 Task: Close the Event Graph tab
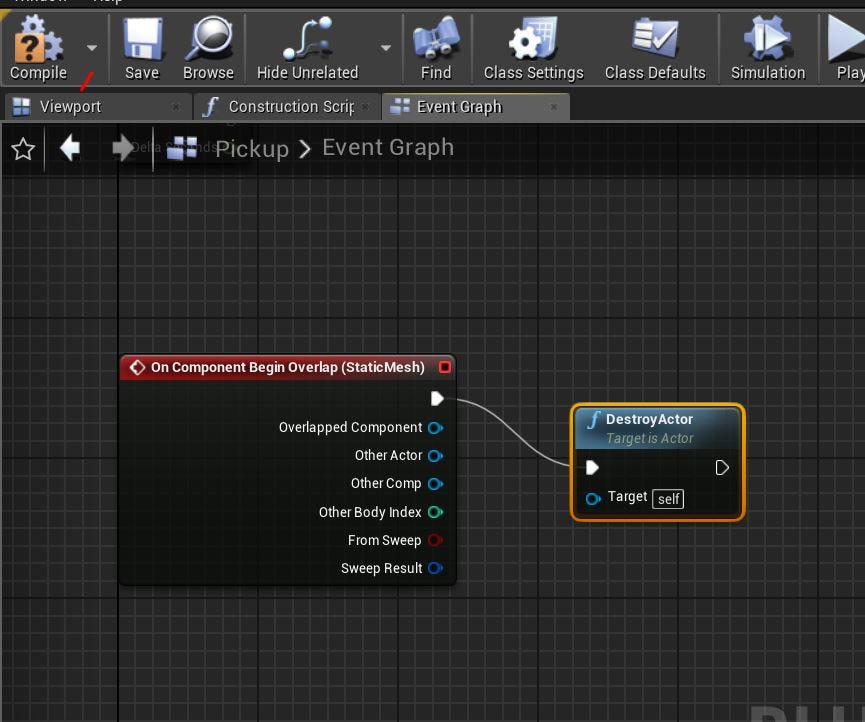554,106
